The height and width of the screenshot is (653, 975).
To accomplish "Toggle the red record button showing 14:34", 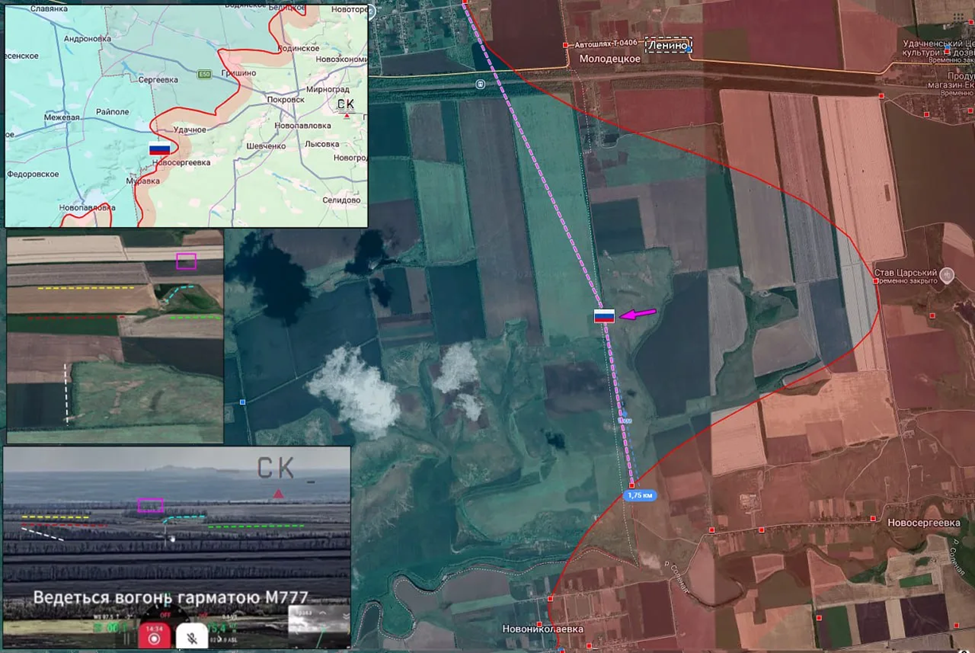I will point(153,634).
